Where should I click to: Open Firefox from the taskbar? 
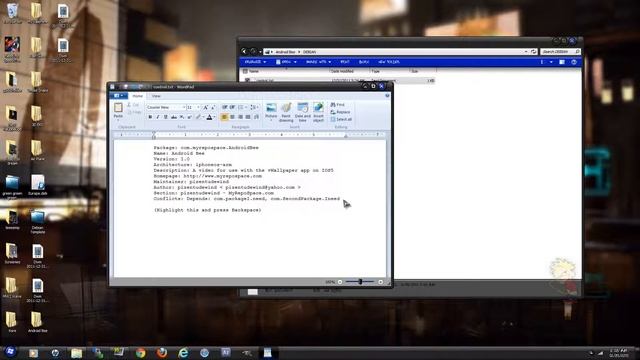tap(162, 353)
